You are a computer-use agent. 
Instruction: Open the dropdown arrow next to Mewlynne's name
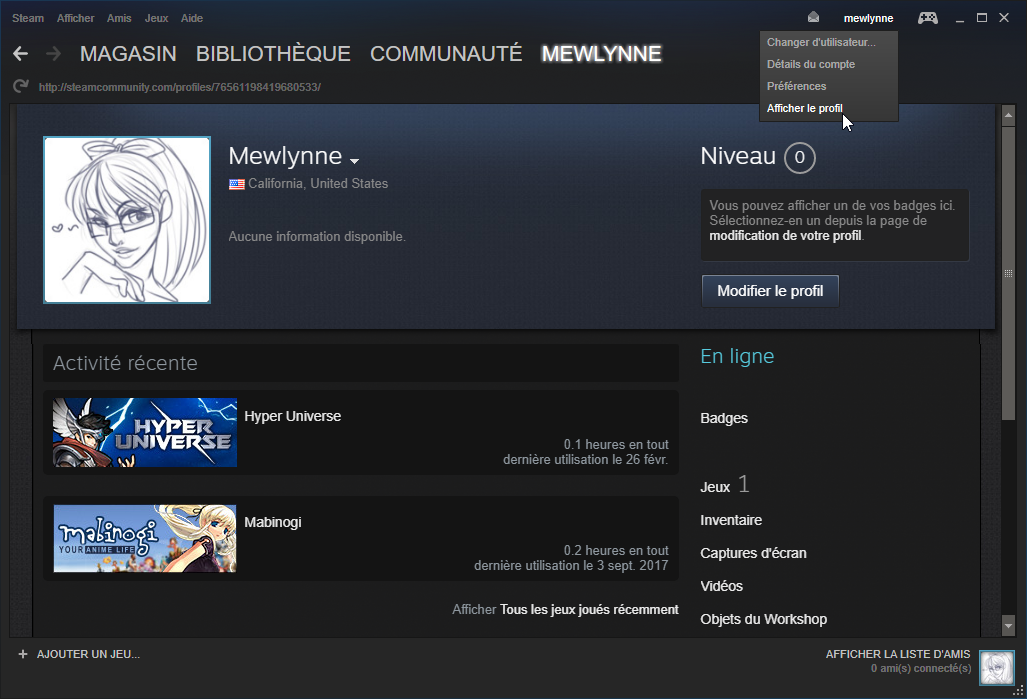[355, 160]
